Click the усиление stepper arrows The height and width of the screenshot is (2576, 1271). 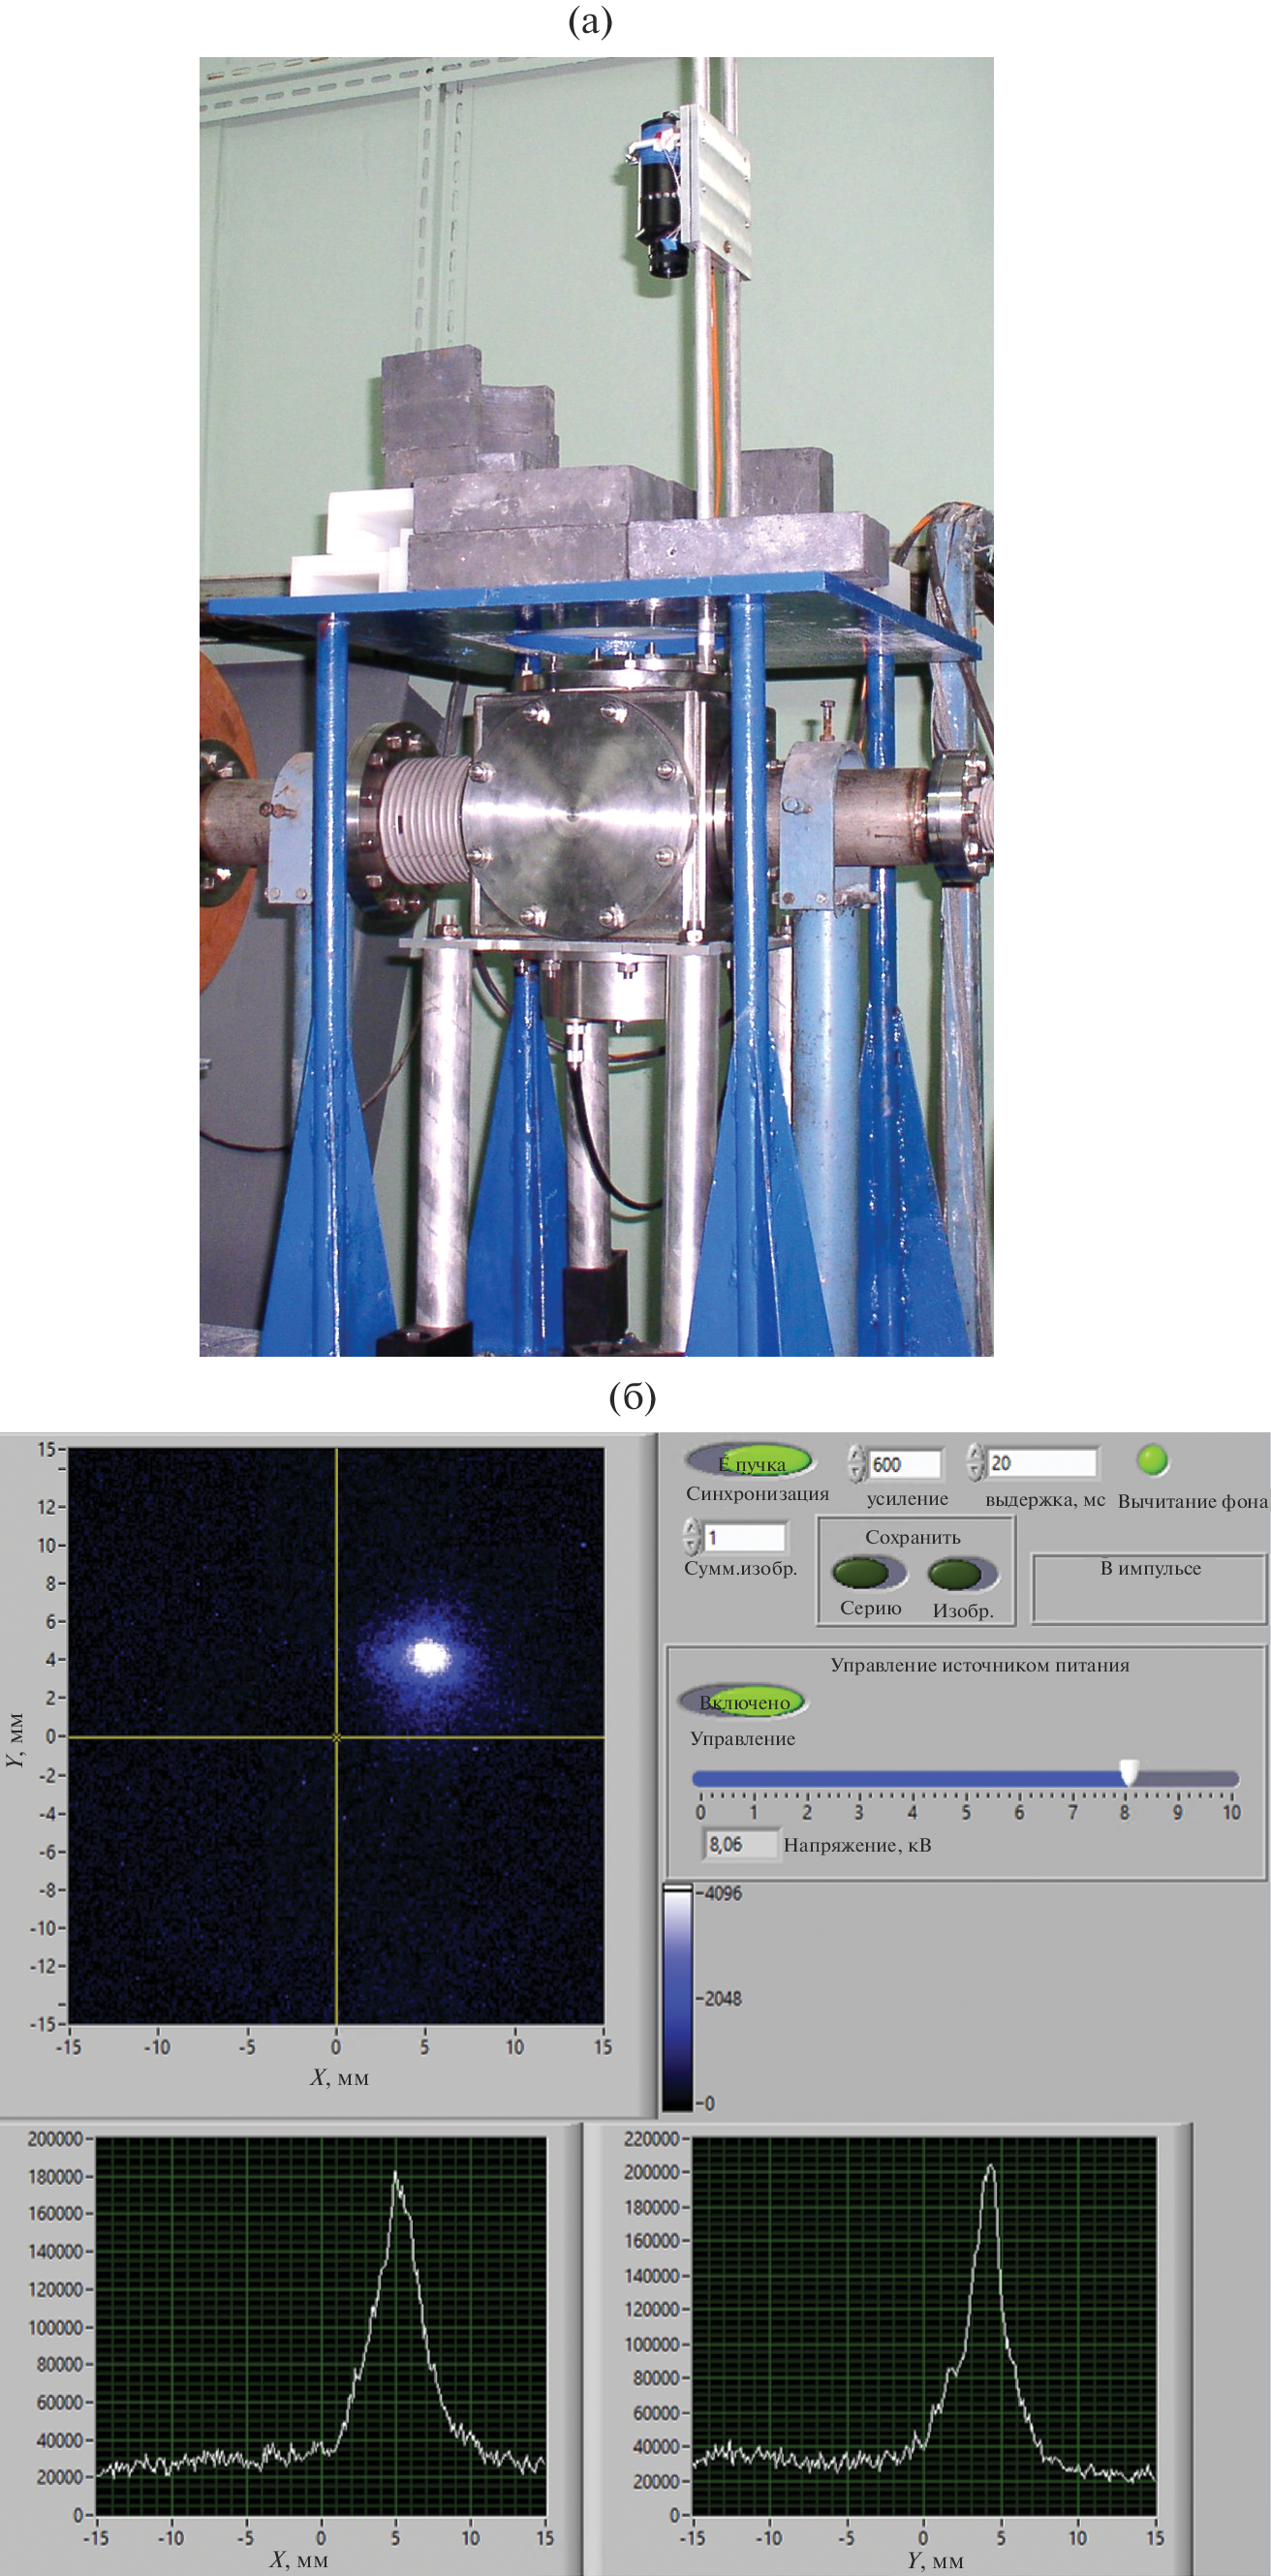(x=856, y=1463)
